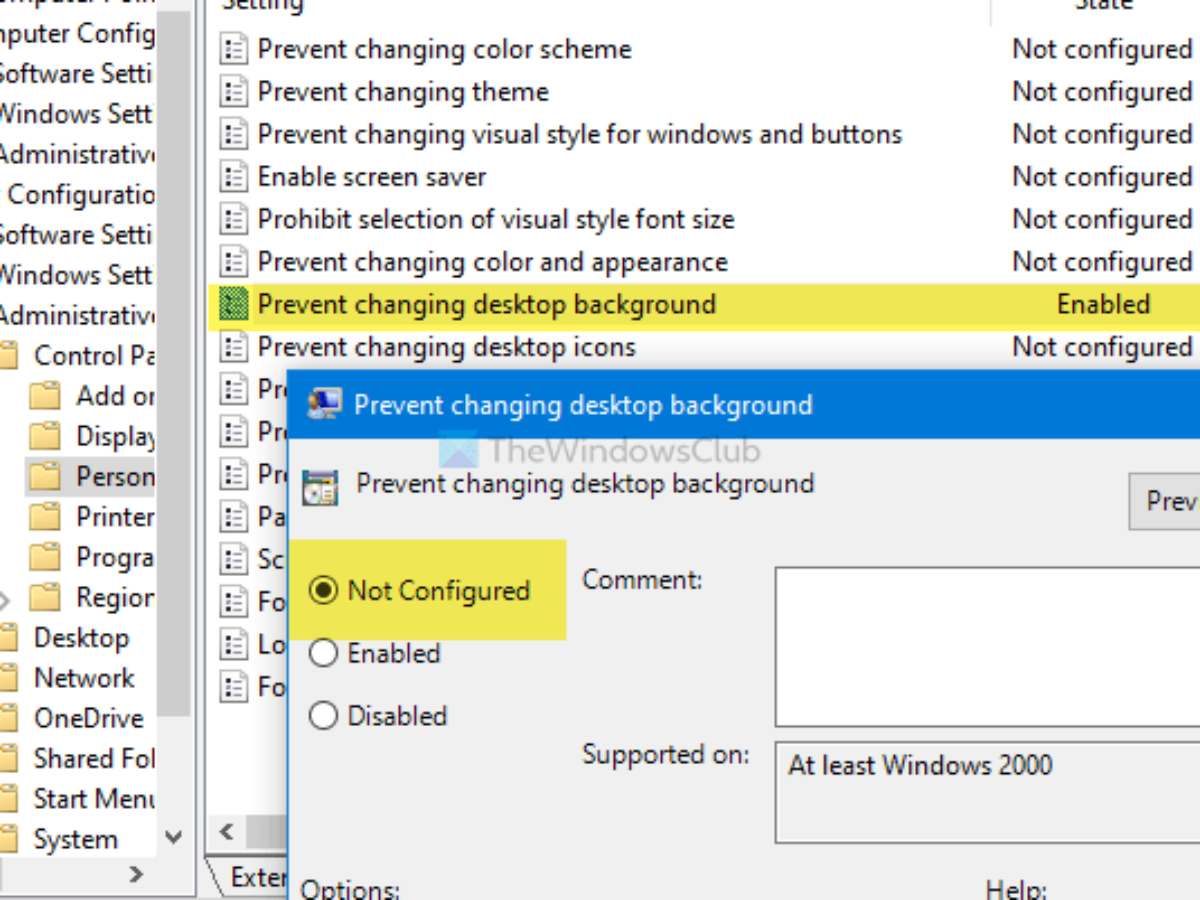Click the policy icon beside dialog heading
Viewport: 1200px width, 900px height.
pyautogui.click(x=321, y=487)
